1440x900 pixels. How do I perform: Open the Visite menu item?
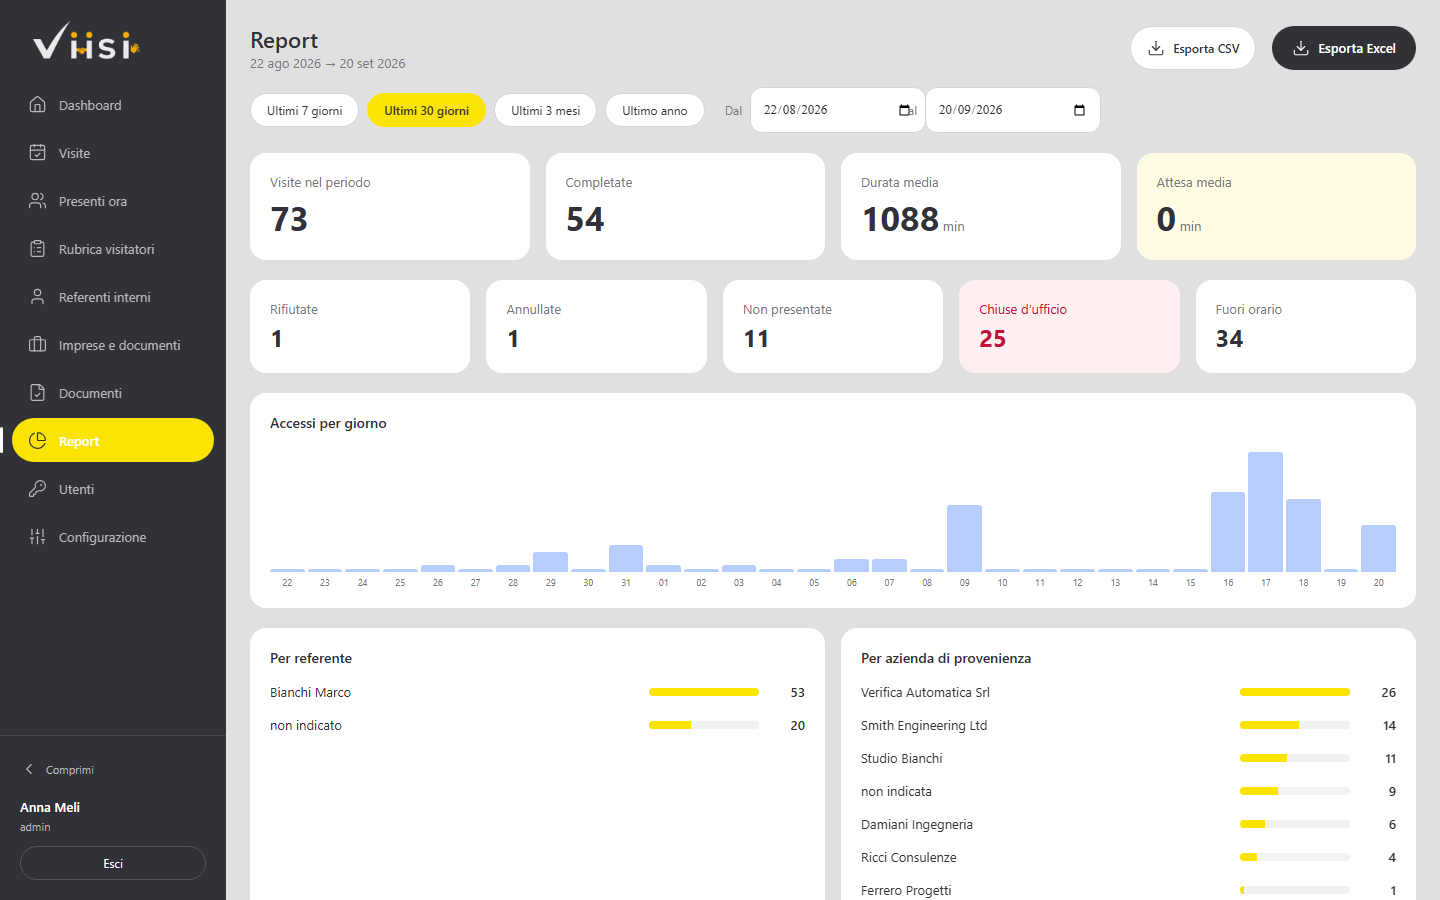(x=113, y=153)
